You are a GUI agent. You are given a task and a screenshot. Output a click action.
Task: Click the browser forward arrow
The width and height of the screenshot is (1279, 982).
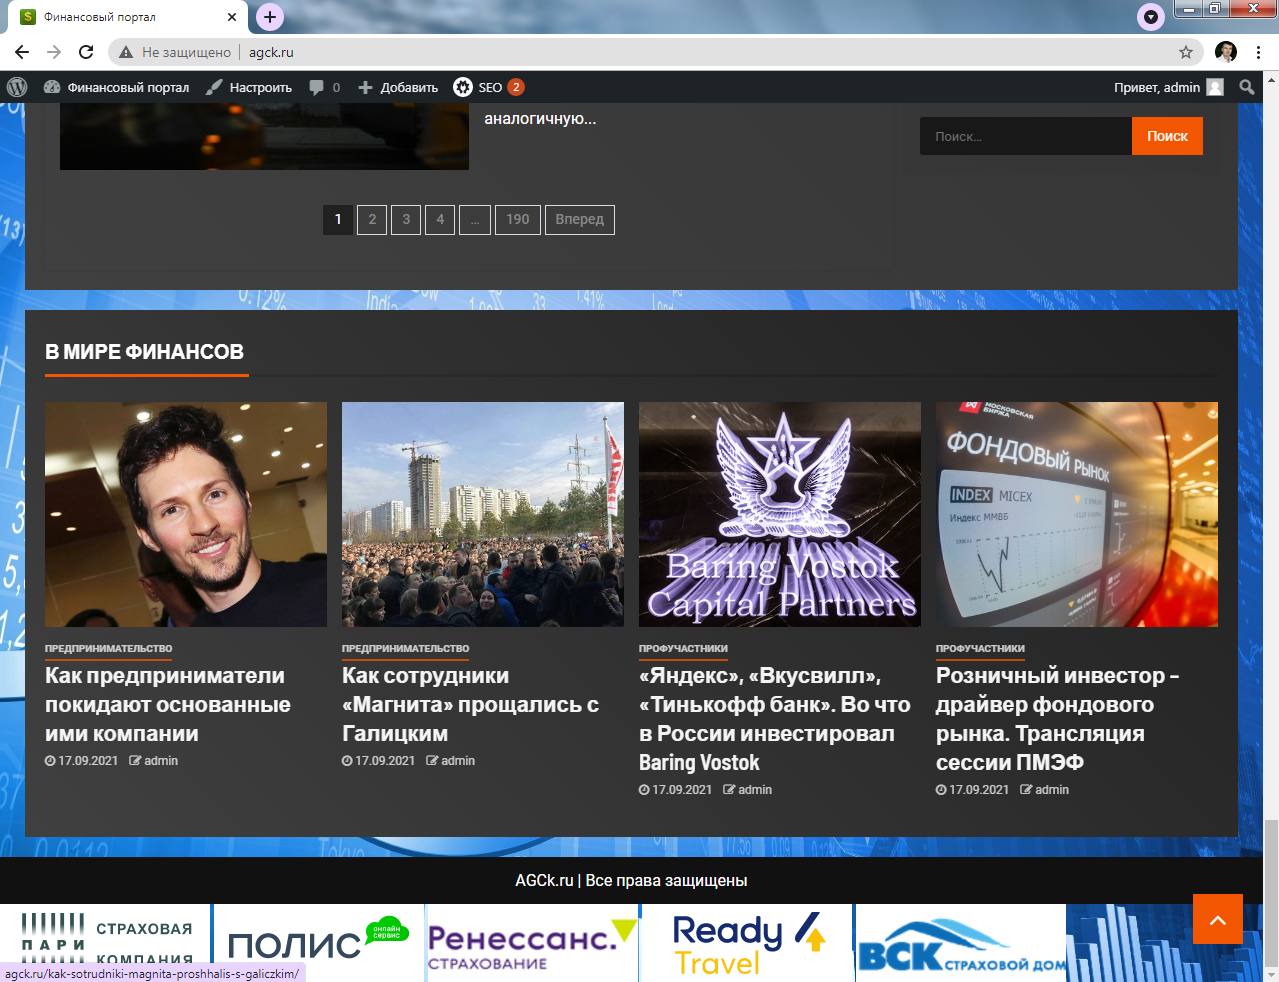[54, 52]
